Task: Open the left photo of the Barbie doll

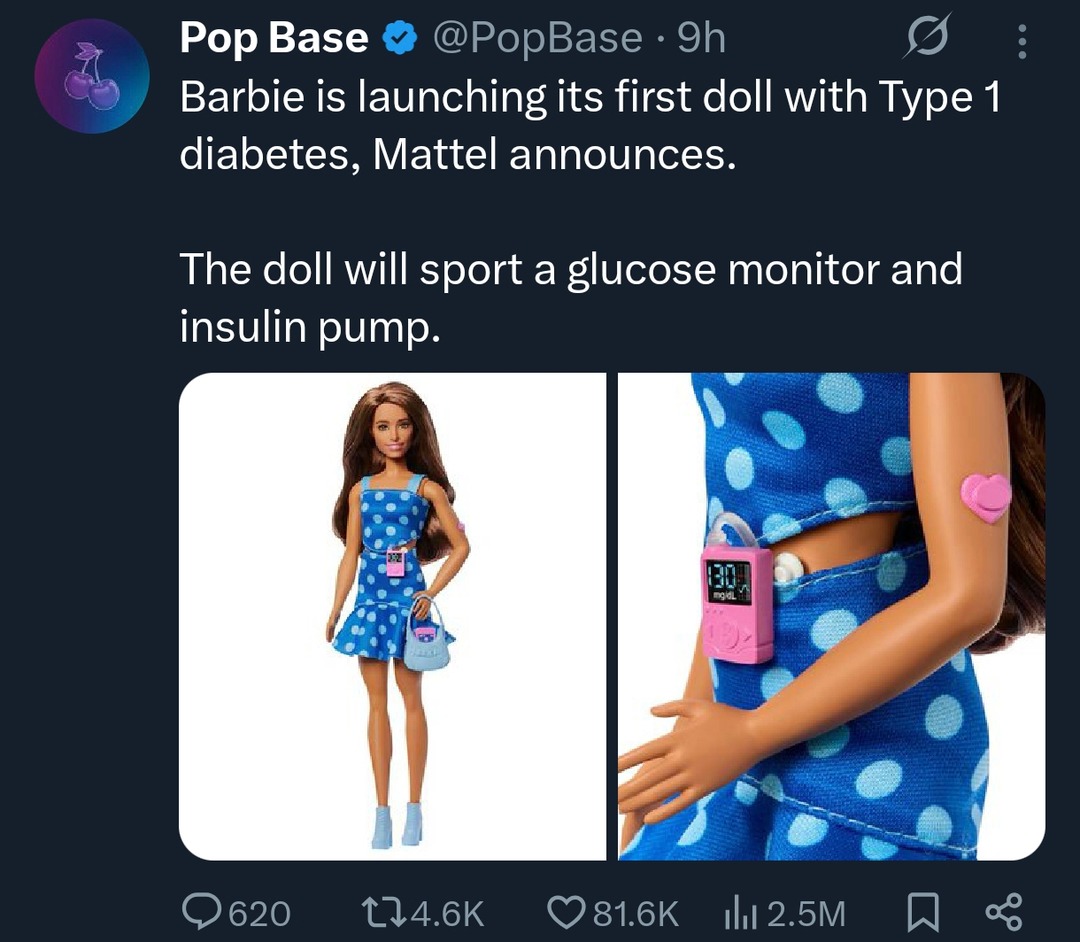Action: (392, 615)
